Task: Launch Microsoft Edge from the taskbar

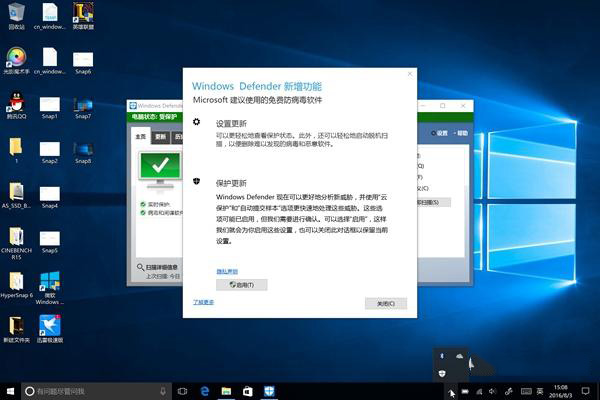Action: 205,391
